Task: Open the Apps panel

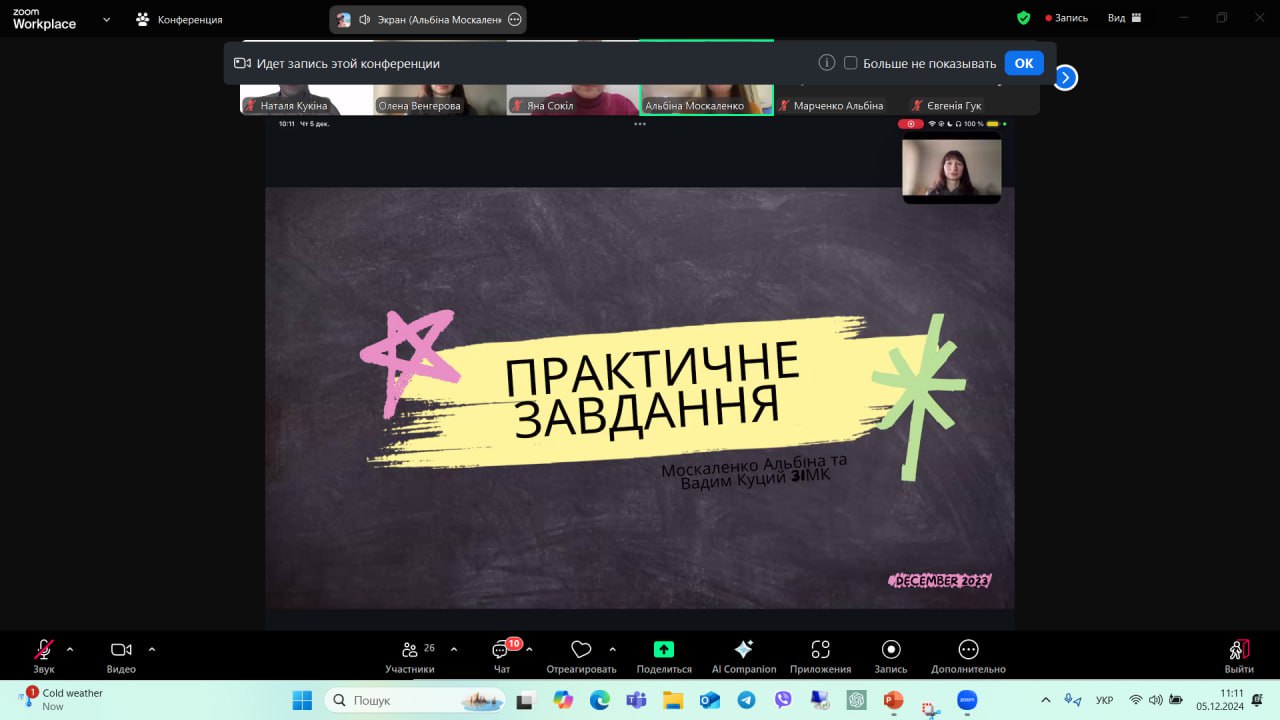Action: coord(820,650)
